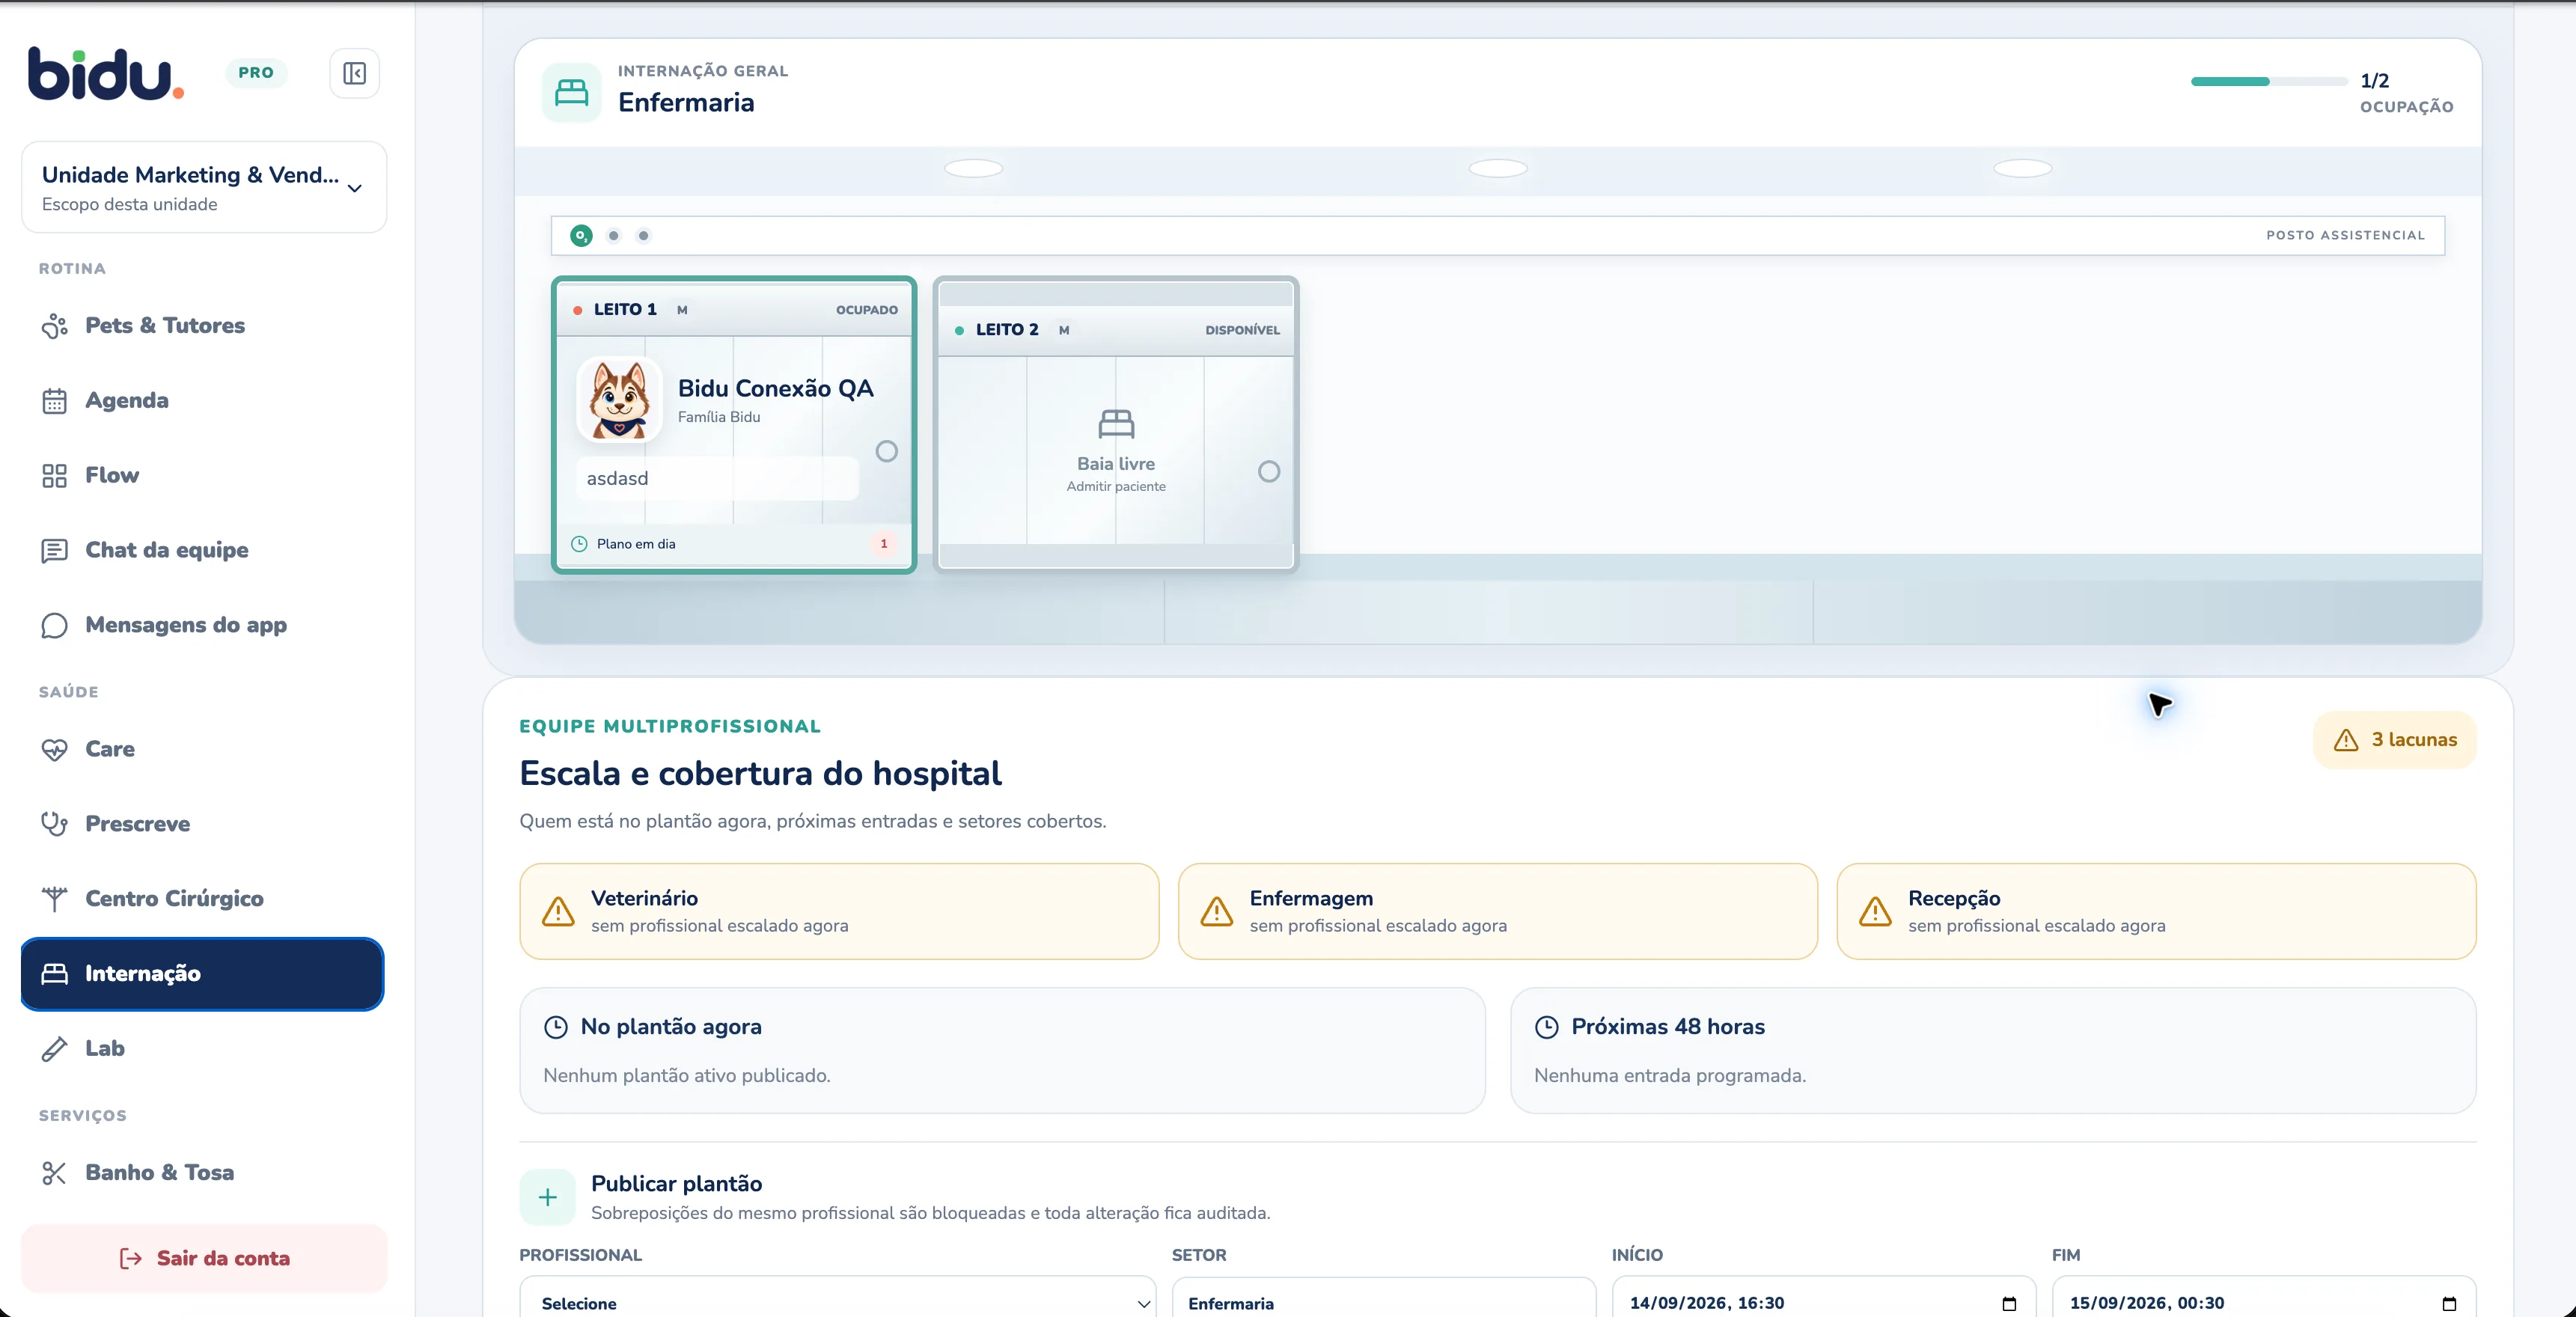
Task: Click the No plantão agora clock icon
Action: pos(556,1027)
